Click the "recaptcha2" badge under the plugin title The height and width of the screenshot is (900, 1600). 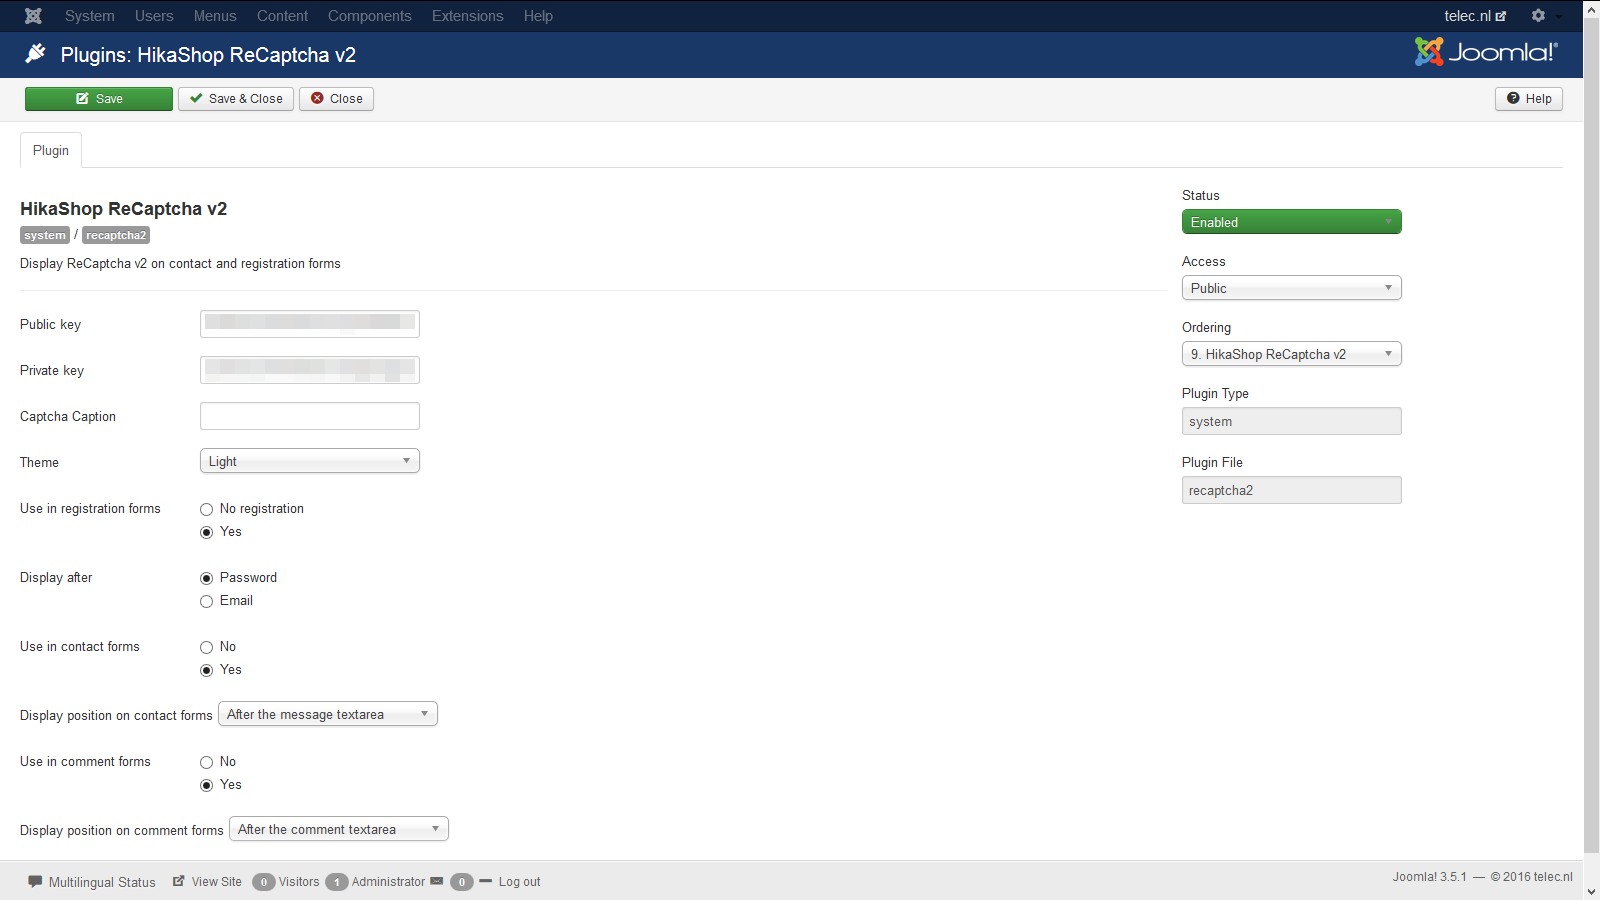[116, 235]
